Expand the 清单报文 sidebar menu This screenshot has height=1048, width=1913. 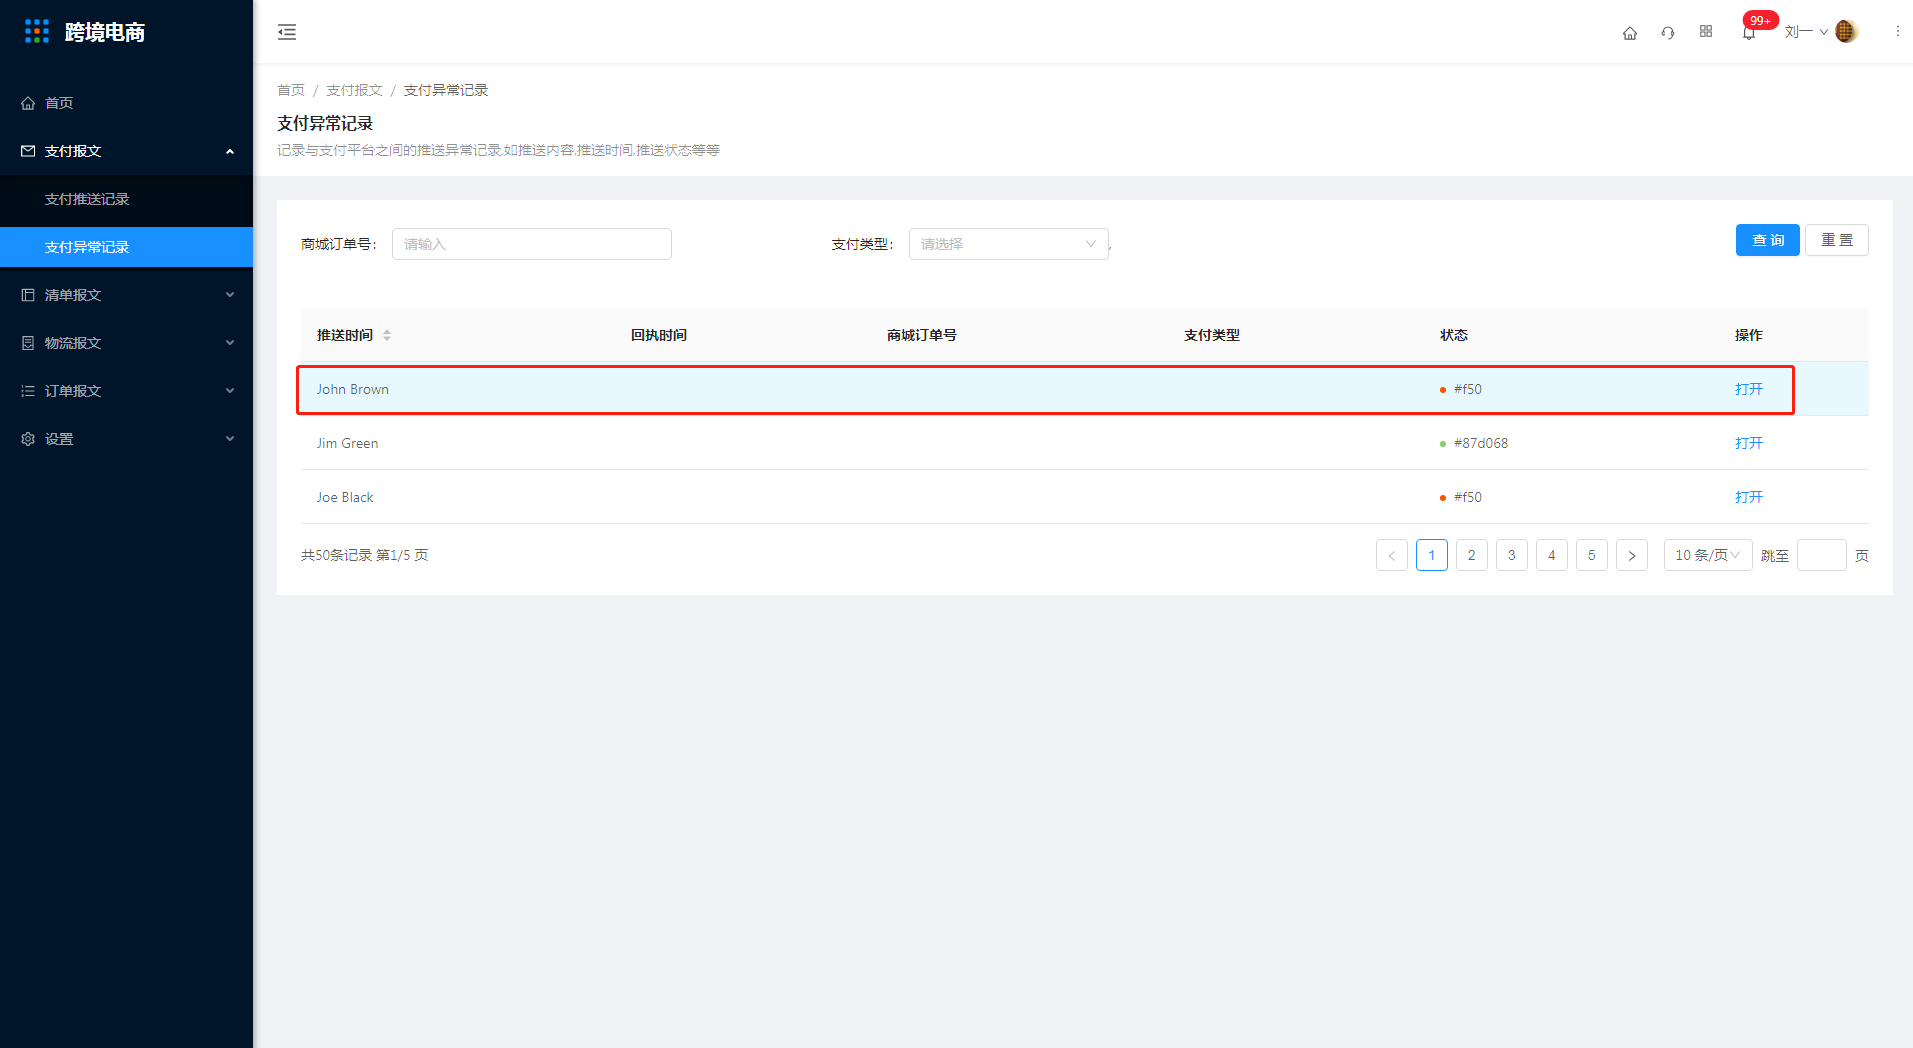click(x=126, y=295)
